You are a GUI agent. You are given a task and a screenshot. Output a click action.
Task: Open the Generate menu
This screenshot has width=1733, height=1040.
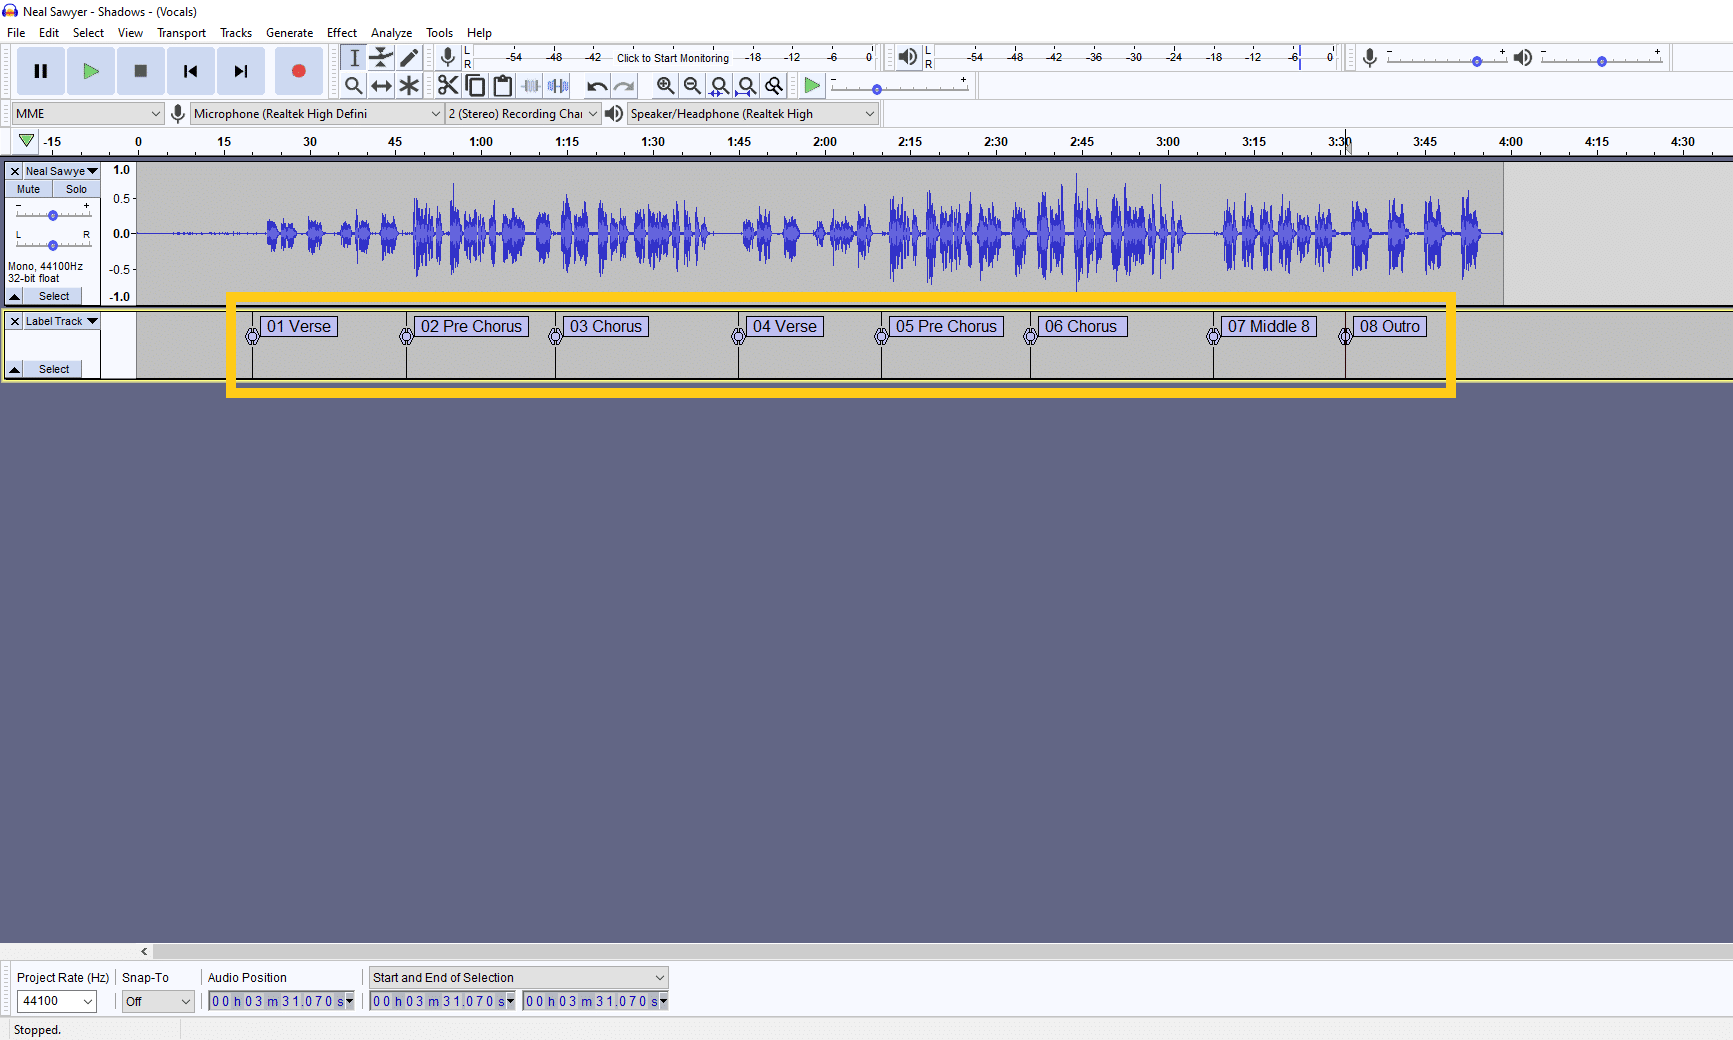coord(289,32)
